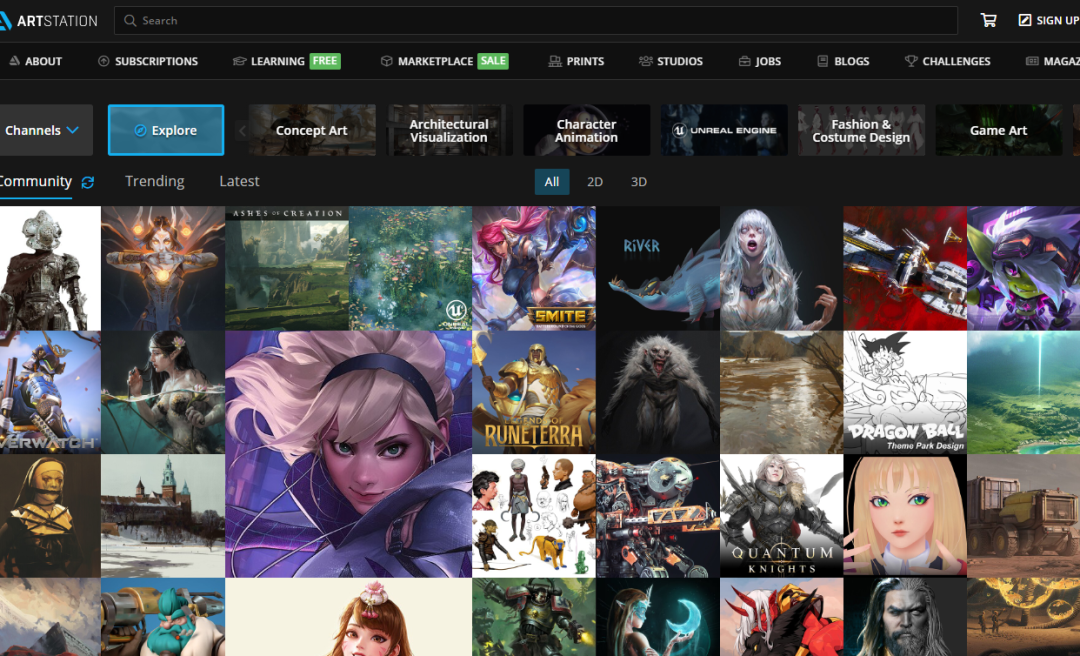Screen dimensions: 1080x656
Task: Open the purple goblin character artwork
Action: point(1024,268)
